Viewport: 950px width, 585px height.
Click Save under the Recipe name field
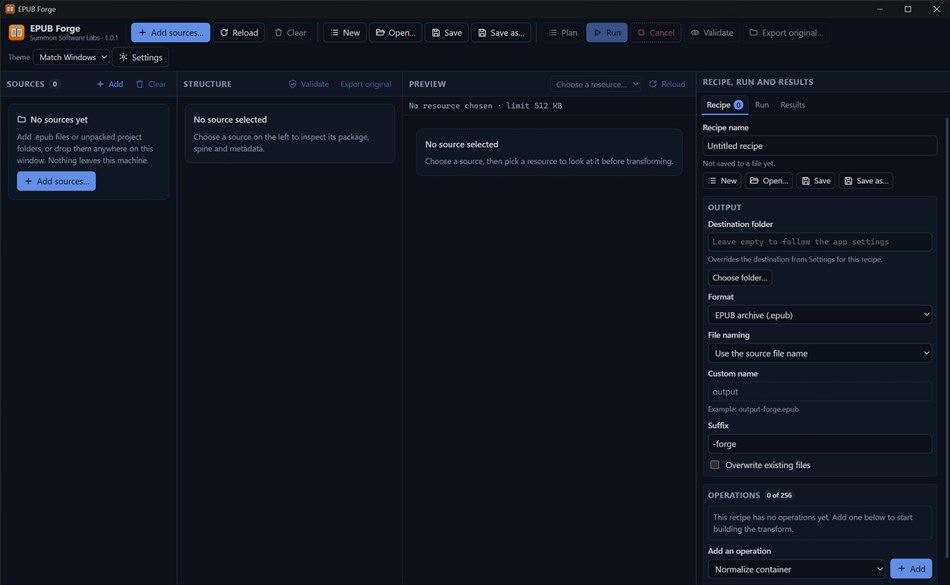pos(815,180)
